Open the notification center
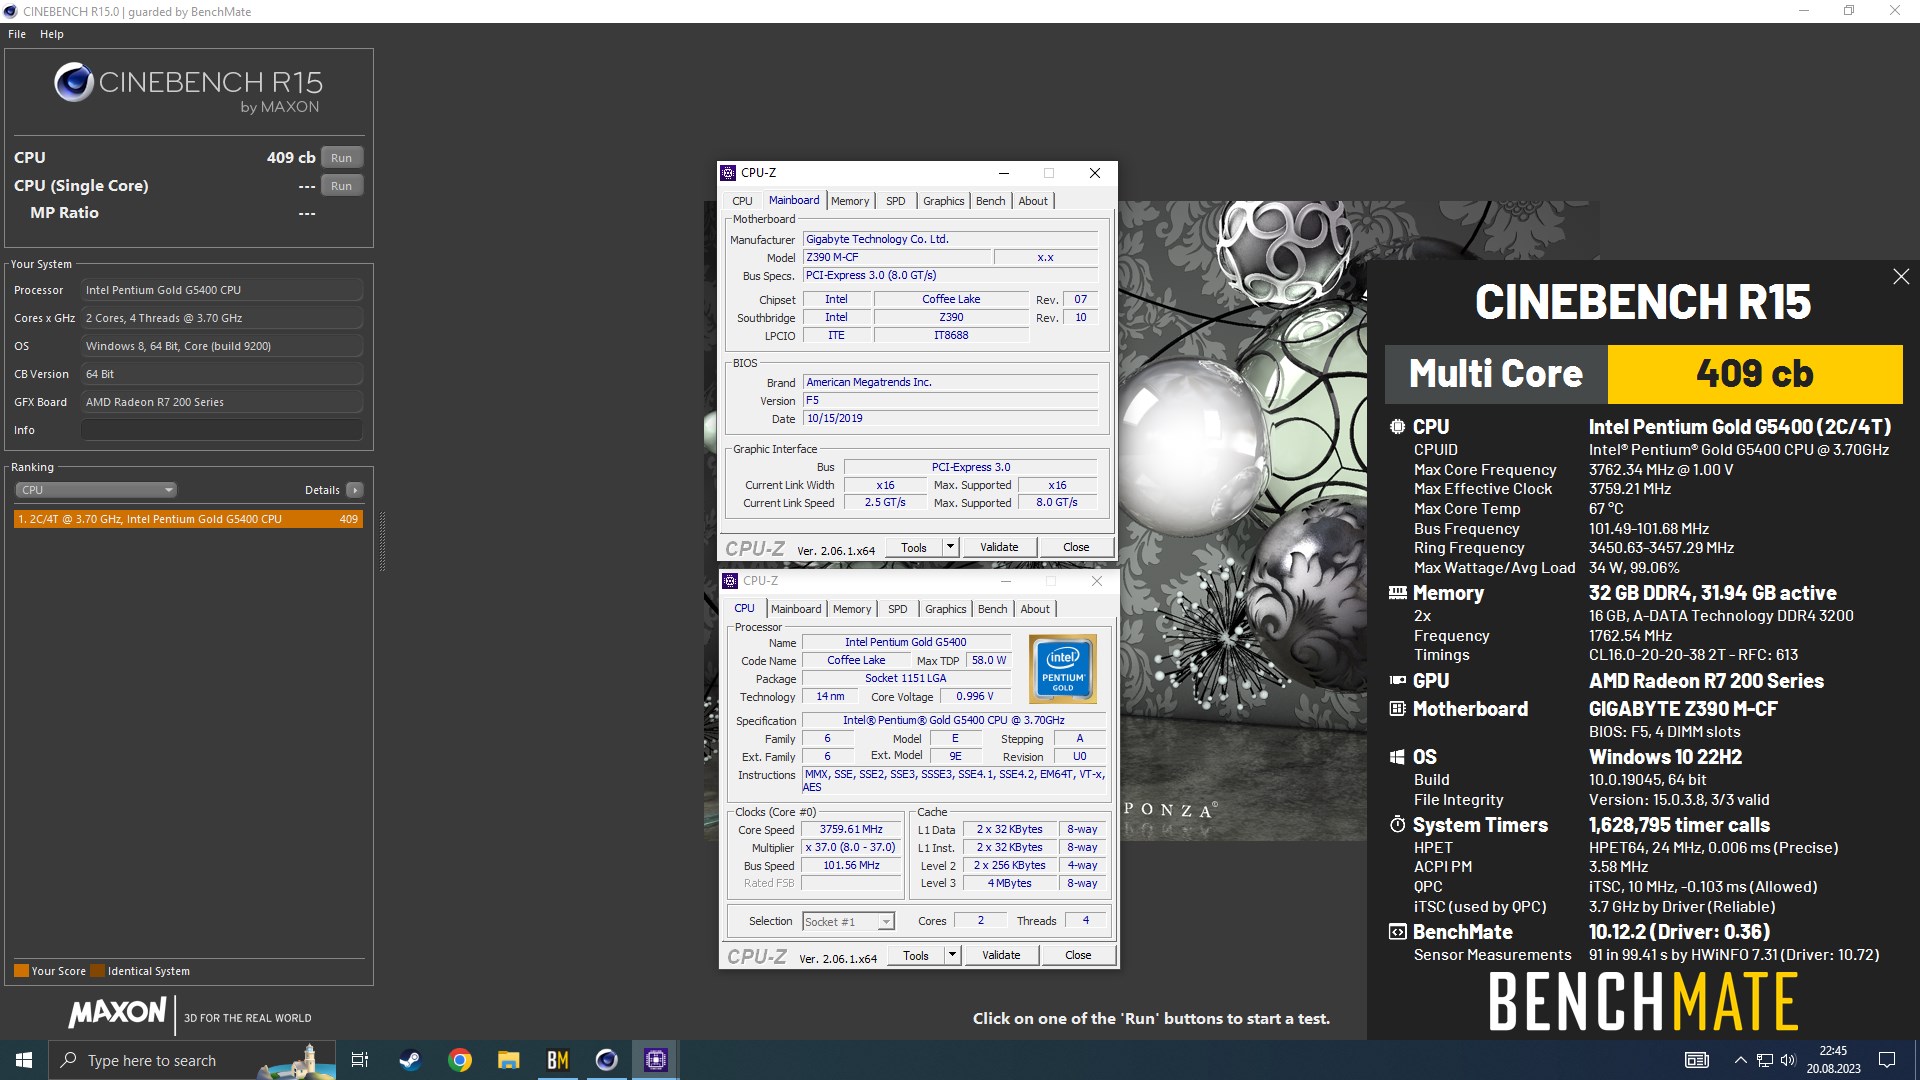This screenshot has width=1920, height=1080. pos(1887,1060)
